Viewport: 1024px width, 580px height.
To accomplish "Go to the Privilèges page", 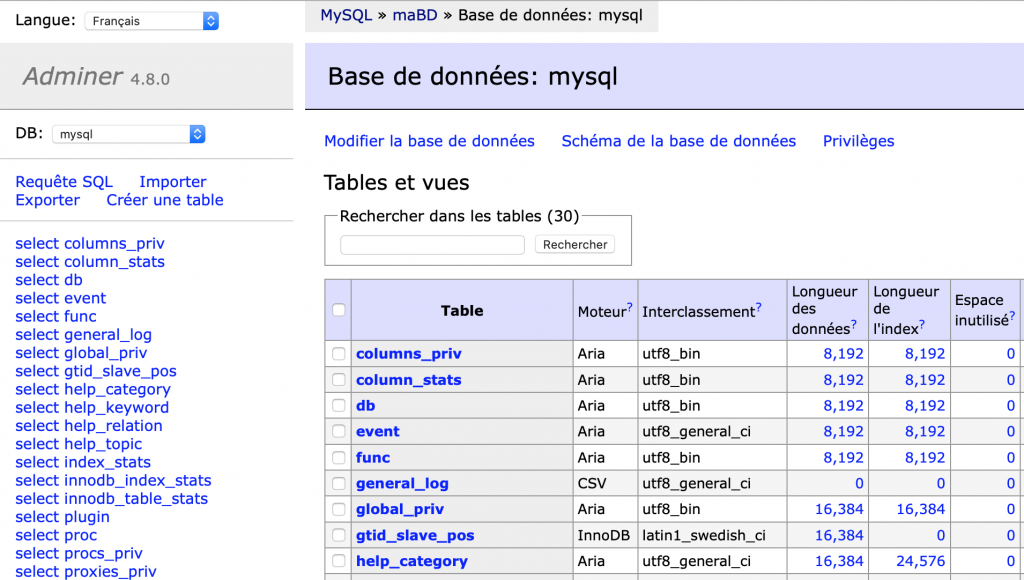I will click(858, 141).
